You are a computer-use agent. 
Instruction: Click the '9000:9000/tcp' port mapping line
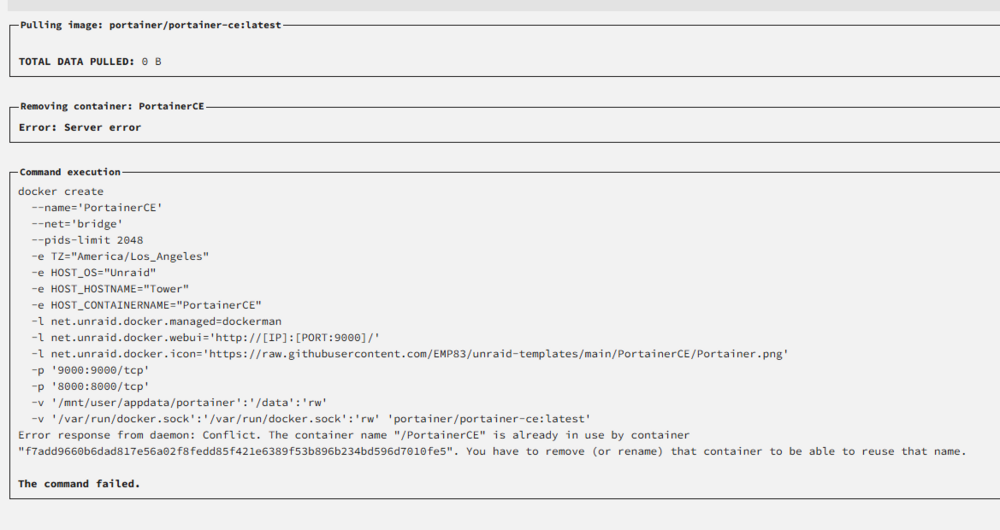coord(90,370)
